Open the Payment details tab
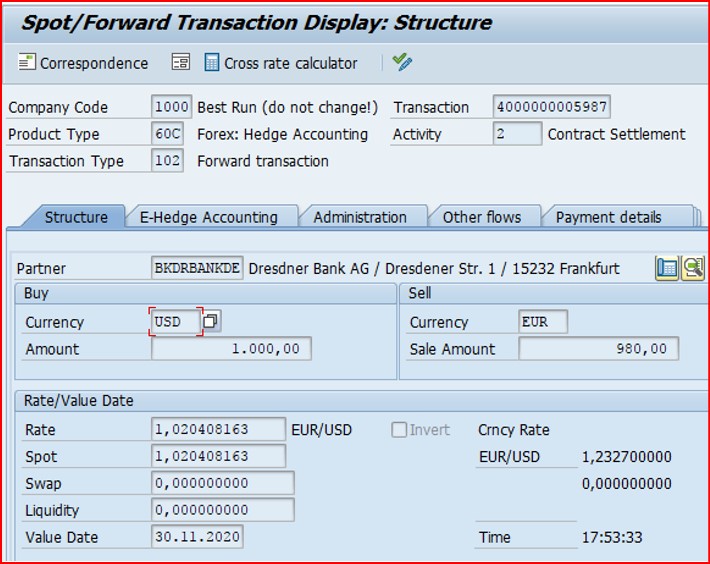Image resolution: width=710 pixels, height=564 pixels. pyautogui.click(x=609, y=217)
